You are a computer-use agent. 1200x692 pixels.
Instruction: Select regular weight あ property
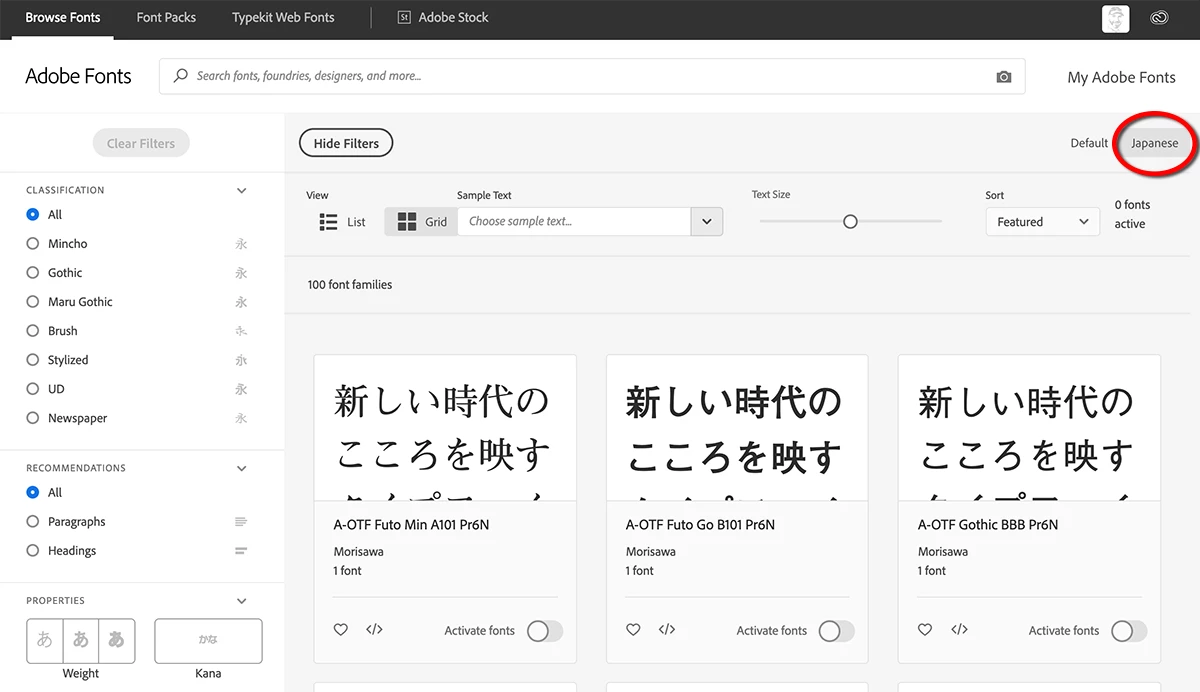(x=81, y=640)
